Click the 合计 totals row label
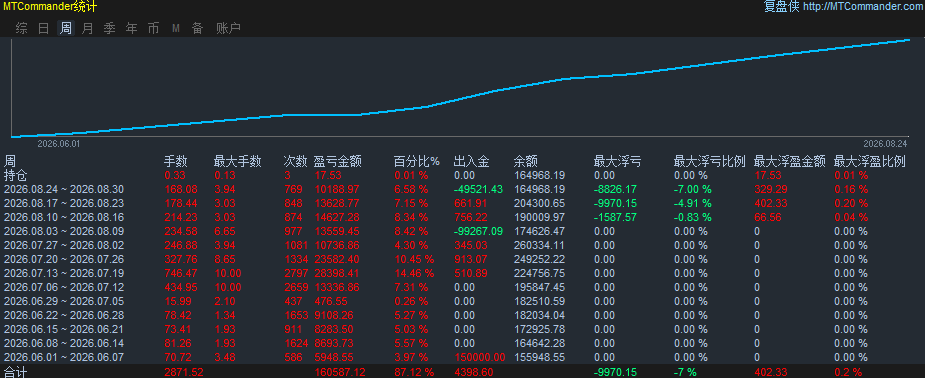 16,372
